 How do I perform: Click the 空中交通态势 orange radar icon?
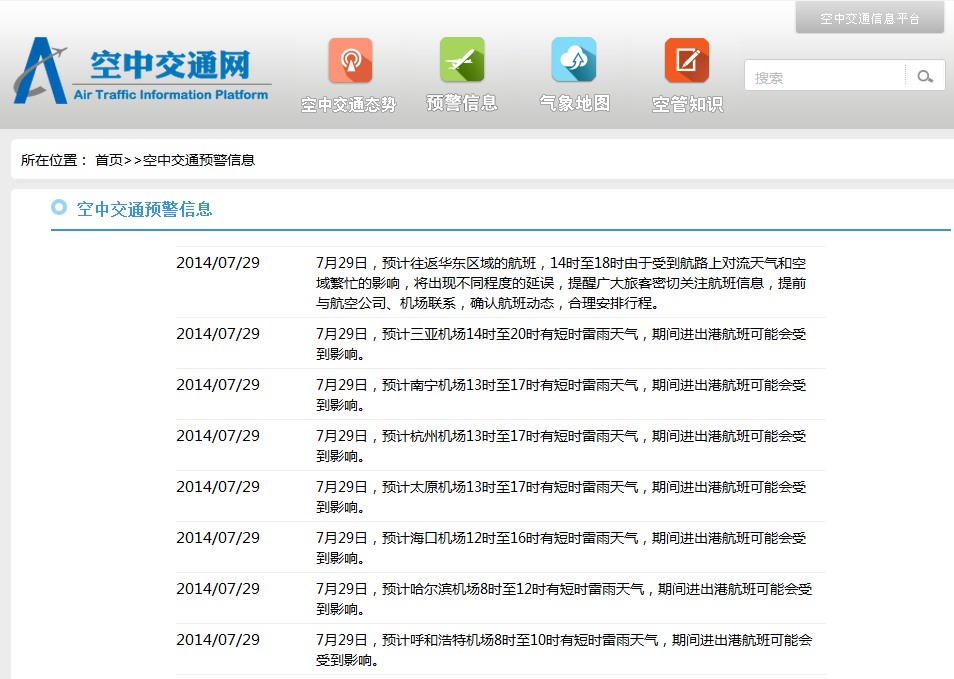pos(350,60)
